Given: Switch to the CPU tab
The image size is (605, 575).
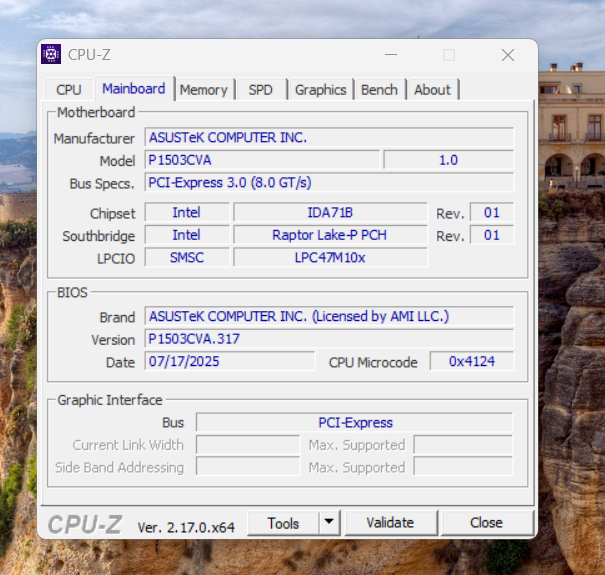Looking at the screenshot, I should click(69, 90).
